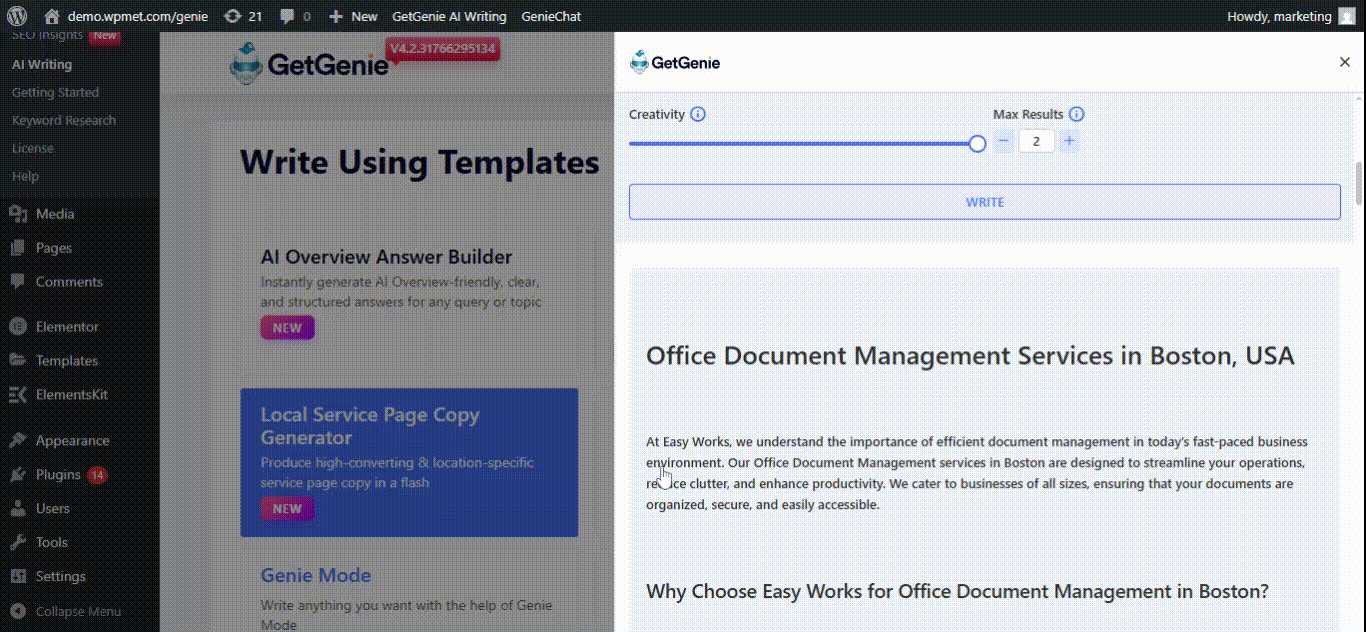This screenshot has width=1366, height=632.
Task: Open the Plugins menu in sidebar
Action: [x=58, y=474]
